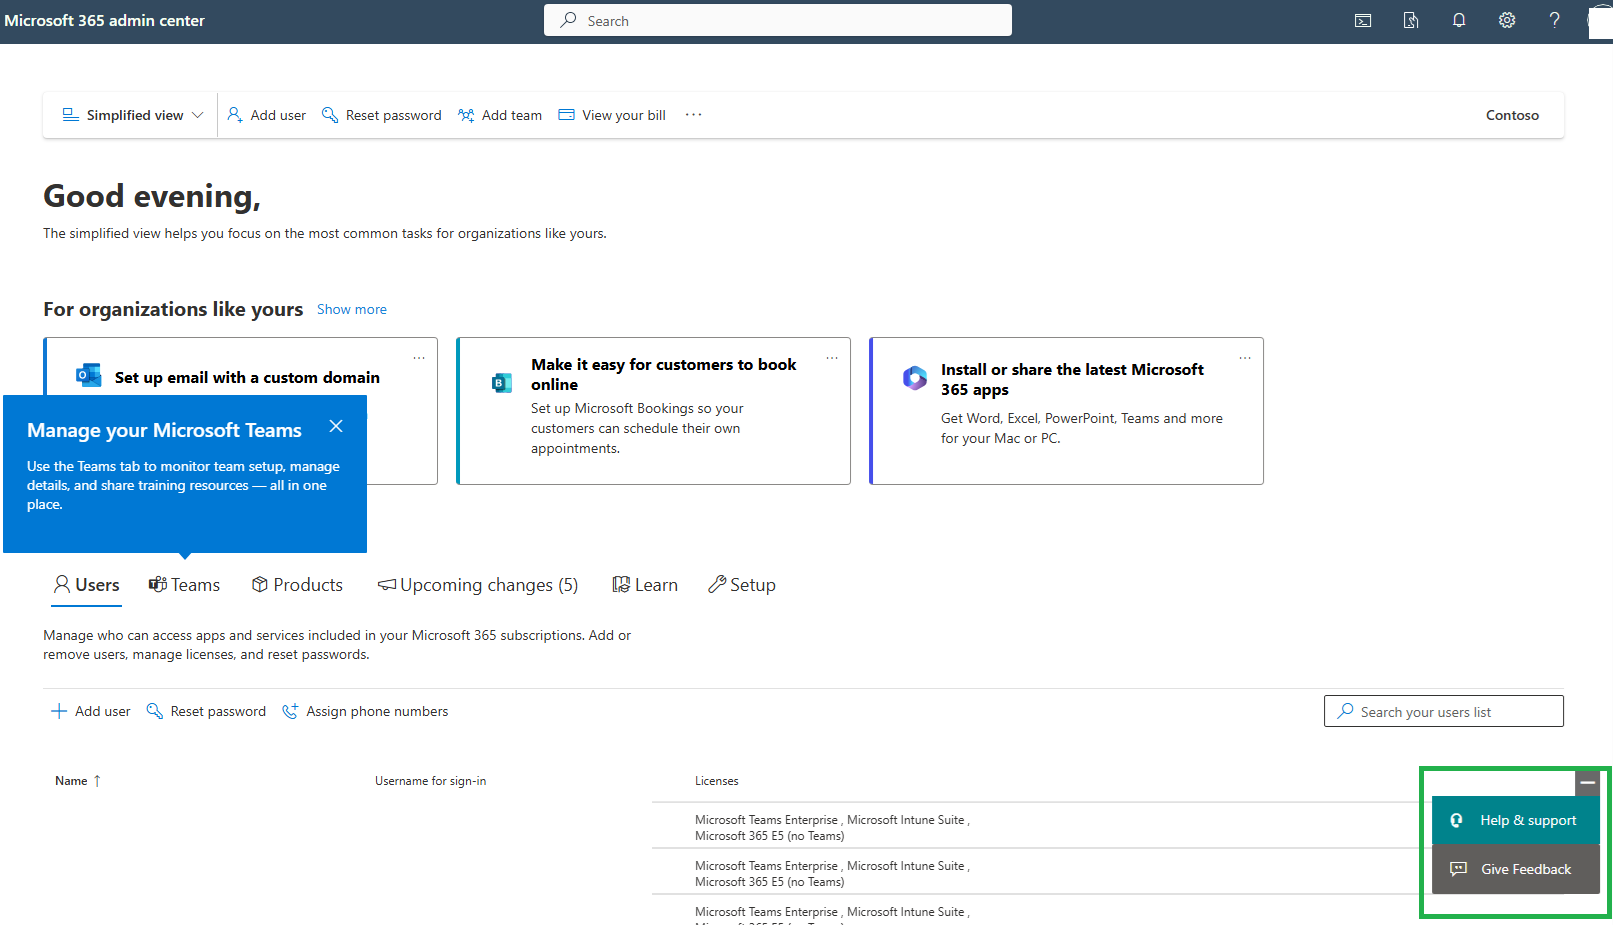Click the document icon in the header
This screenshot has height=925, width=1613.
pos(1411,20)
